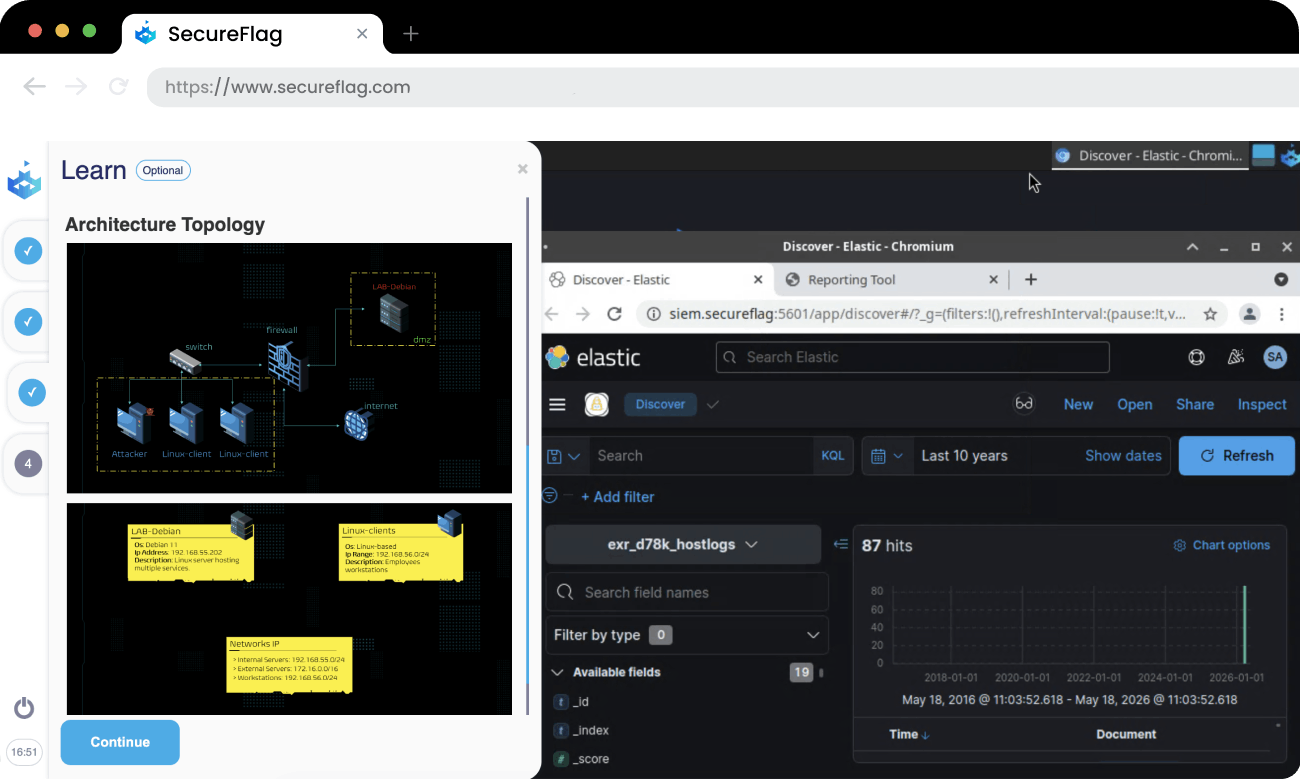Open the first completed step in the sidebar
Image resolution: width=1300 pixels, height=779 pixels.
pyautogui.click(x=29, y=250)
